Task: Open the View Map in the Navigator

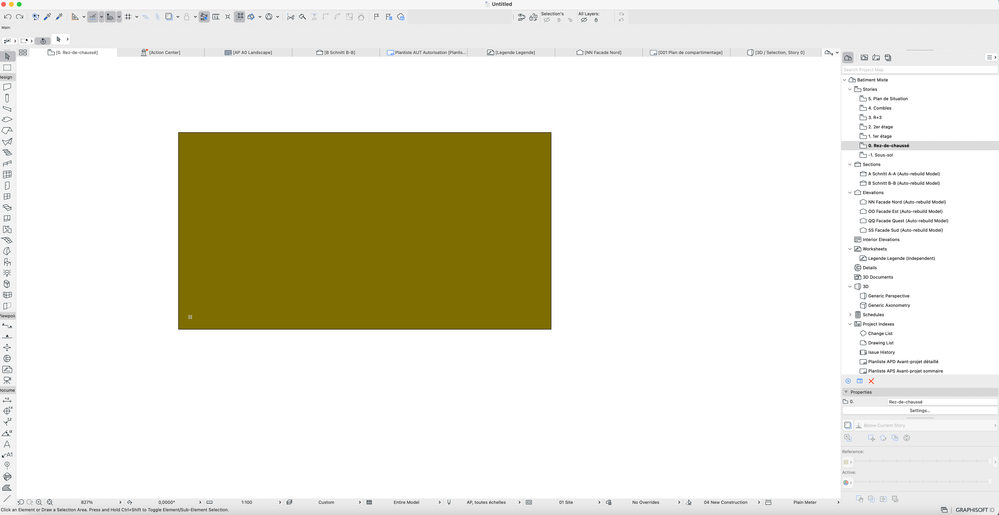Action: (x=865, y=57)
